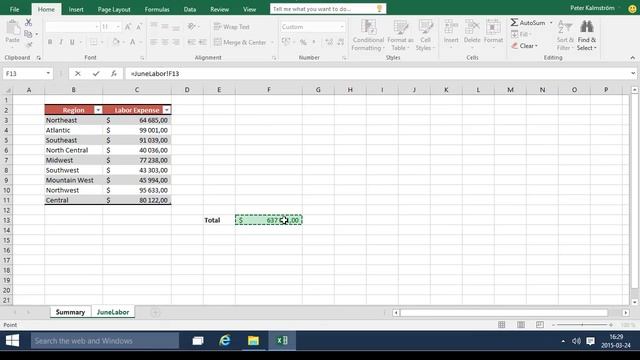Switch to Page Layout view icon
The width and height of the screenshot is (640, 360).
[x=521, y=324]
